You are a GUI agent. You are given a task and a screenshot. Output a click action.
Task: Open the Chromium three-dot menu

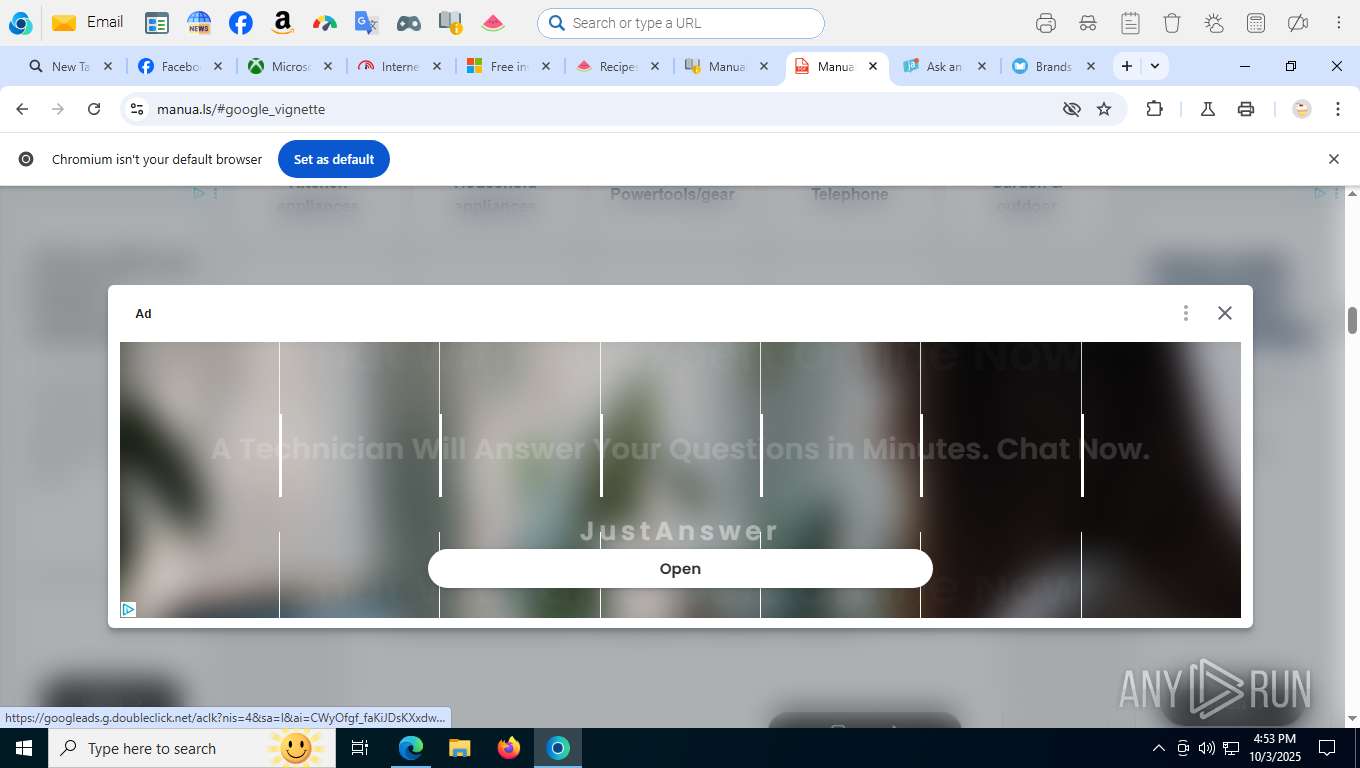(1338, 109)
